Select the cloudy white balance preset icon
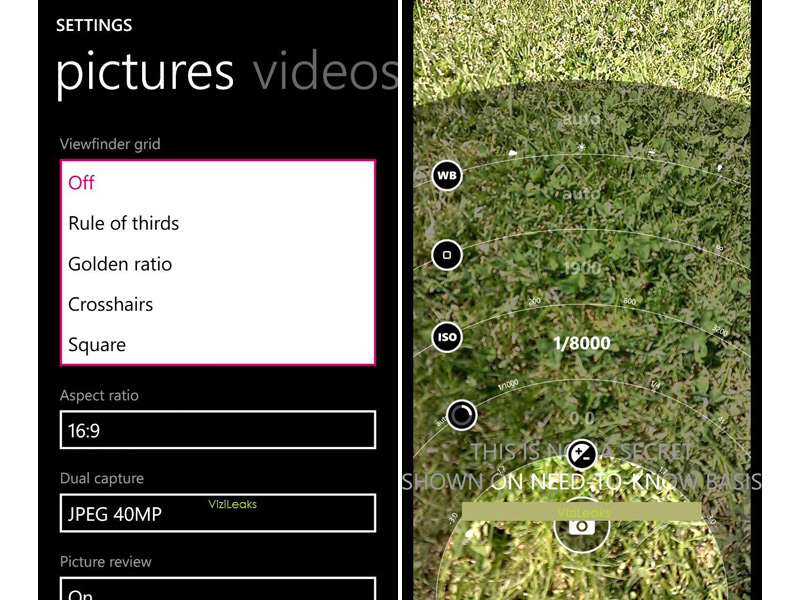The width and height of the screenshot is (800, 600). [x=512, y=153]
